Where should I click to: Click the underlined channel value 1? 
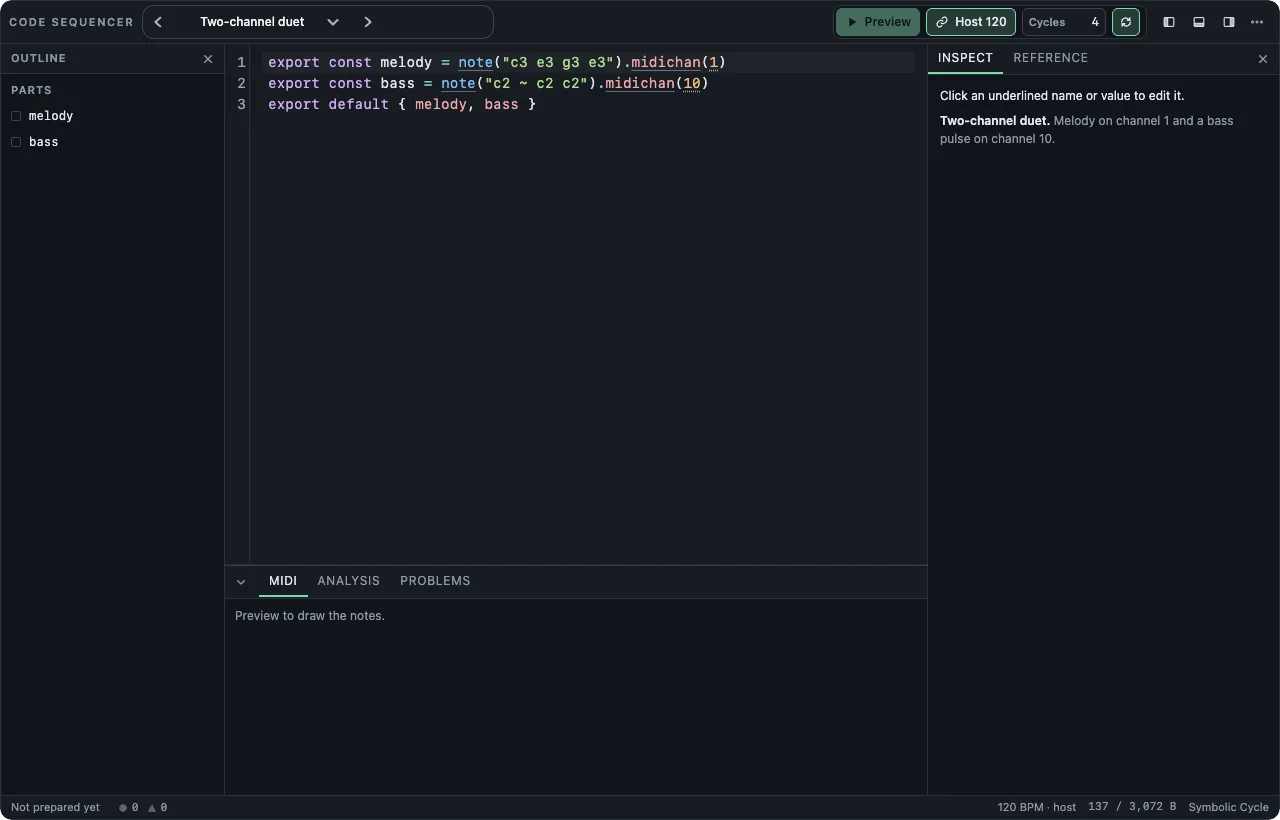click(x=714, y=62)
